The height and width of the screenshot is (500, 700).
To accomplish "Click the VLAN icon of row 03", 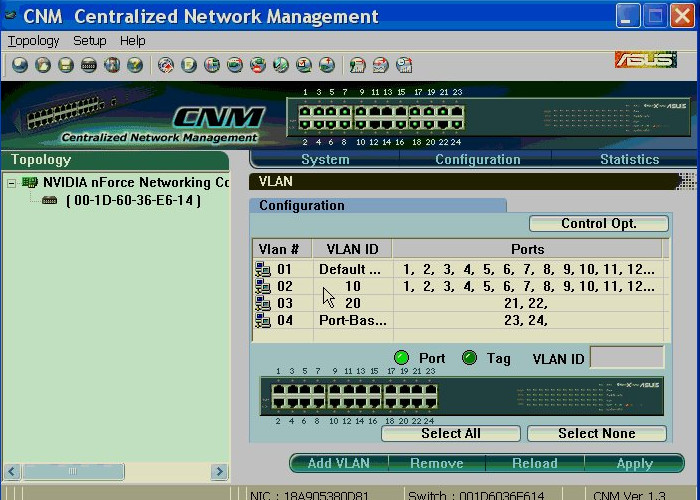I will point(263,303).
